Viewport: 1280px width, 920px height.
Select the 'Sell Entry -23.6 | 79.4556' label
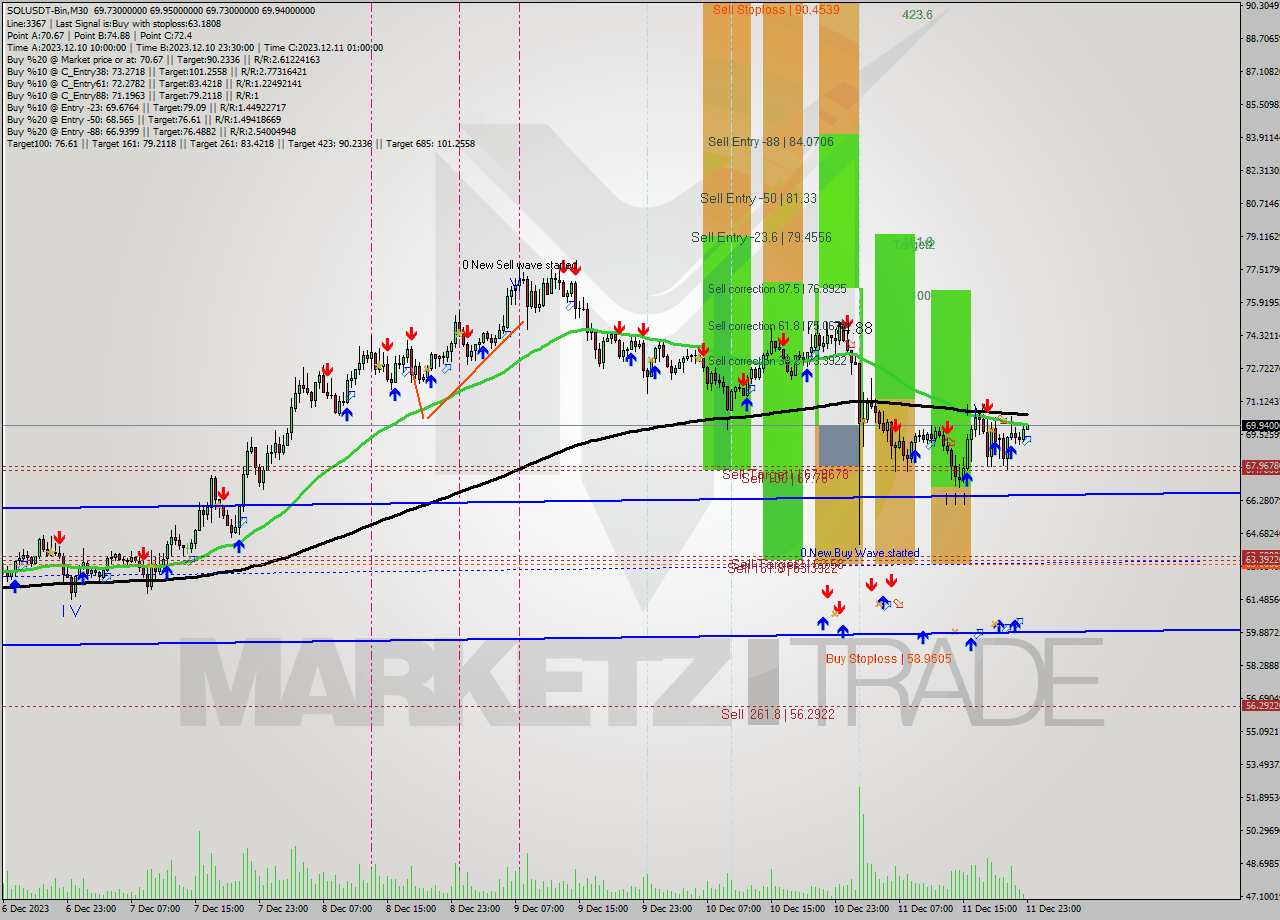point(761,237)
